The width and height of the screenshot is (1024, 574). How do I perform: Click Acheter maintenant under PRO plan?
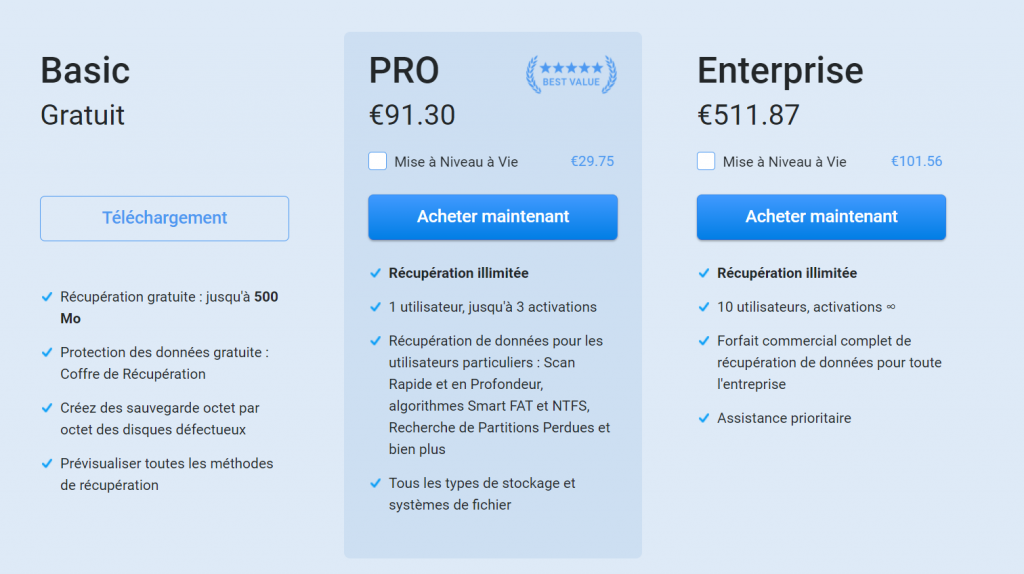pos(493,217)
